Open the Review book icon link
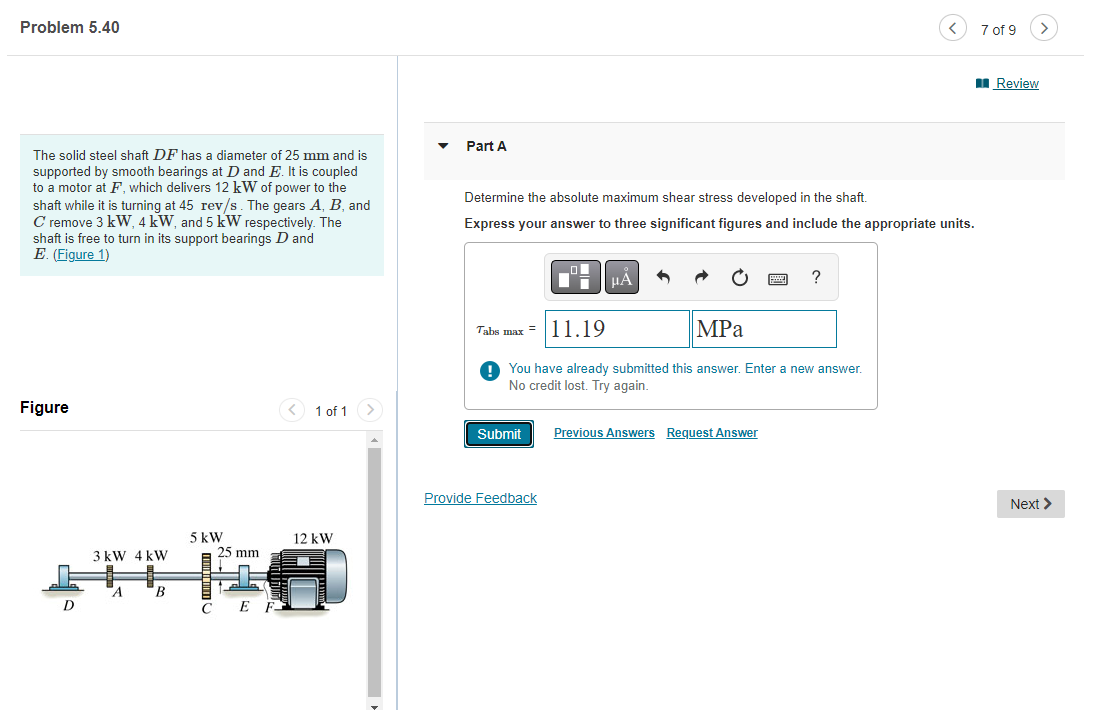This screenshot has width=1102, height=710. click(1007, 84)
